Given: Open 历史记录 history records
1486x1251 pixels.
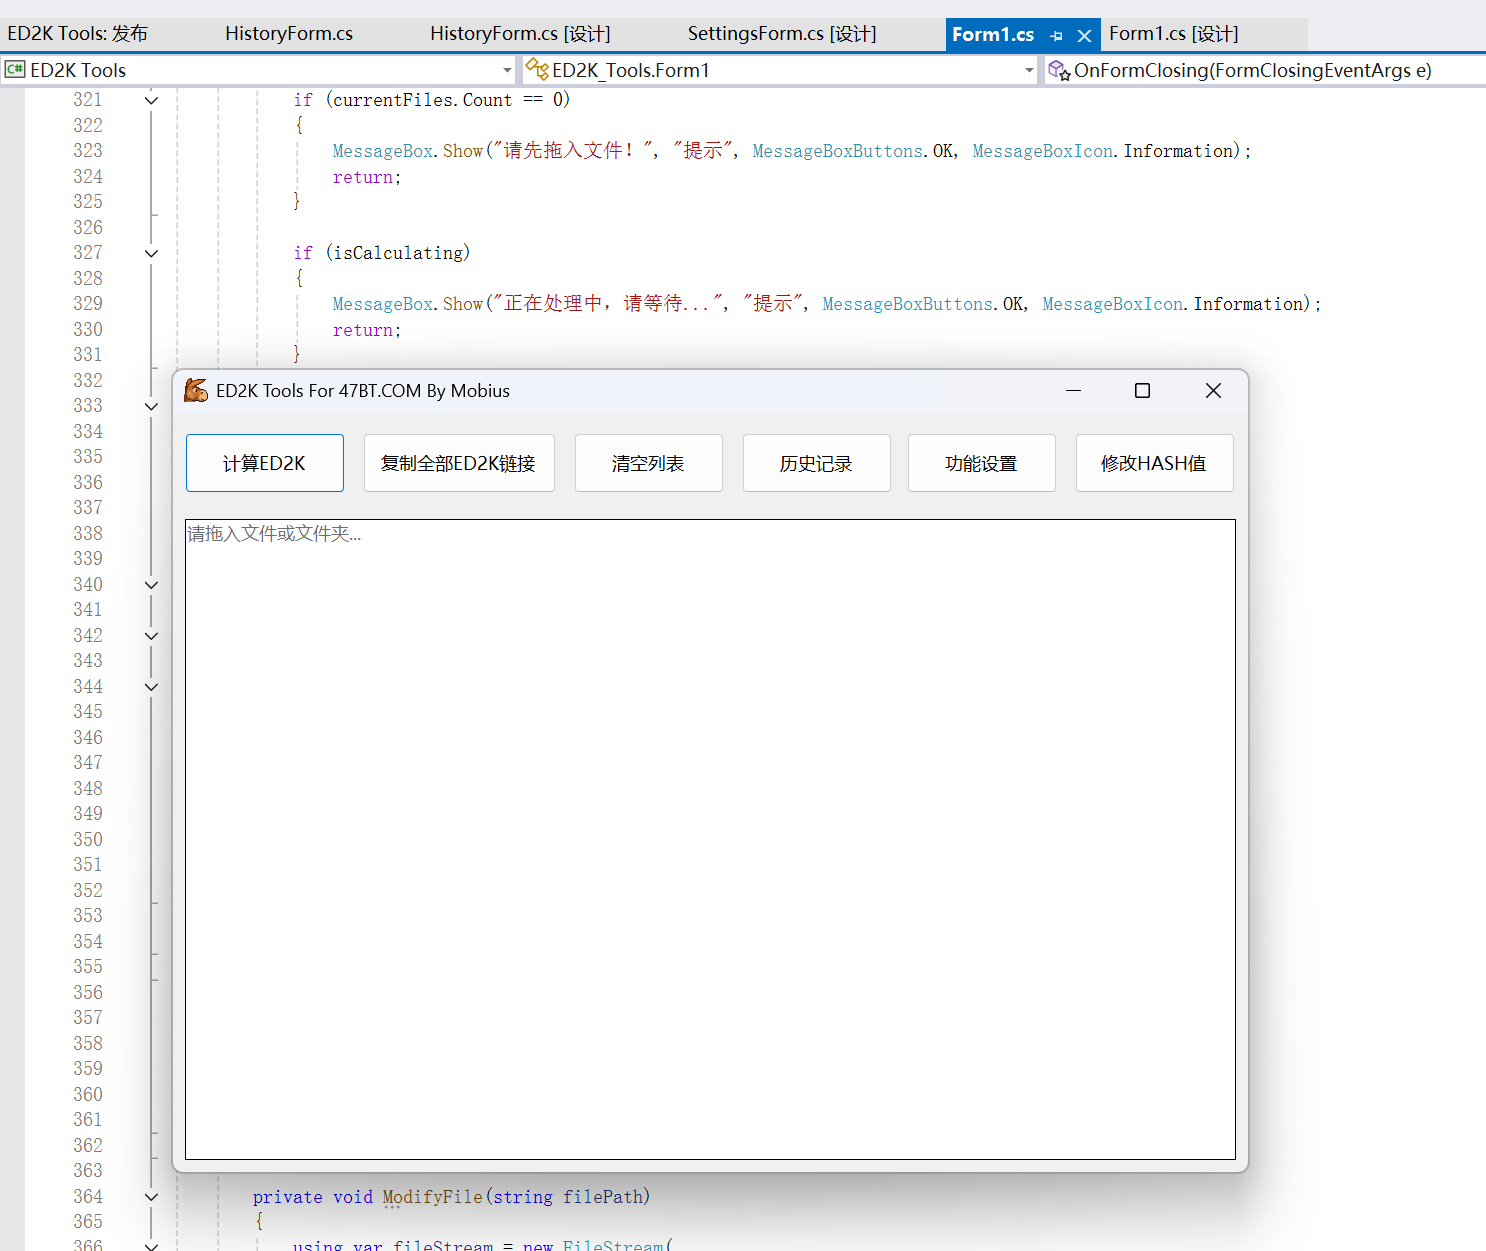Looking at the screenshot, I should tap(816, 463).
